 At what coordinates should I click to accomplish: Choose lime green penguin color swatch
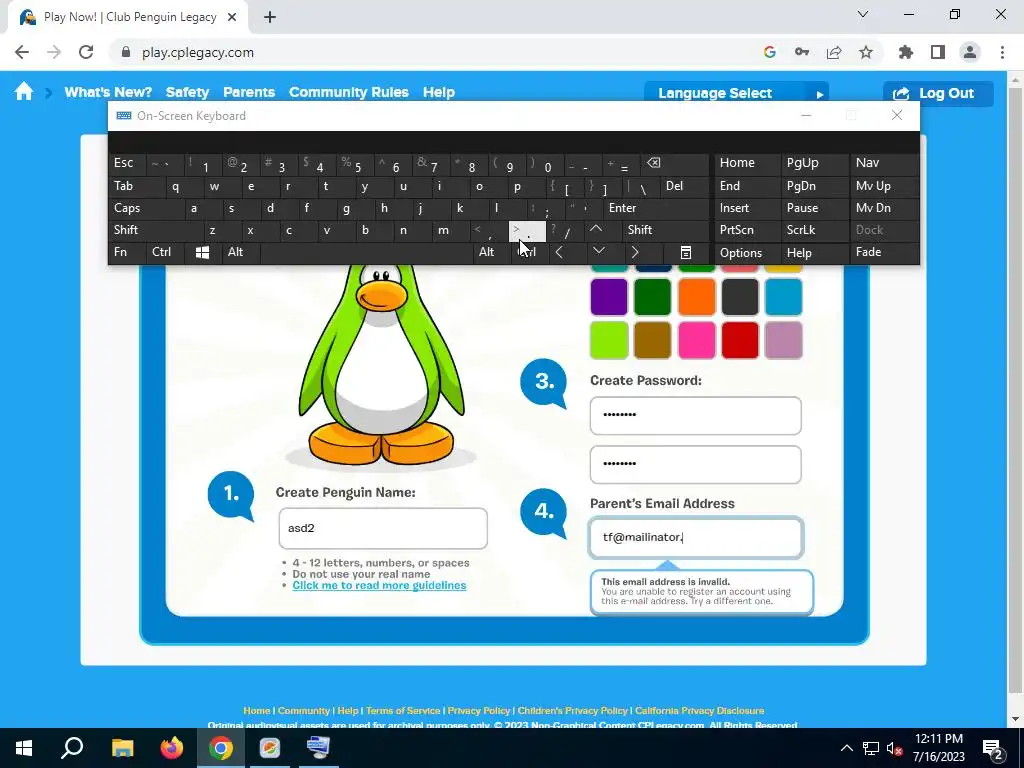click(x=609, y=340)
